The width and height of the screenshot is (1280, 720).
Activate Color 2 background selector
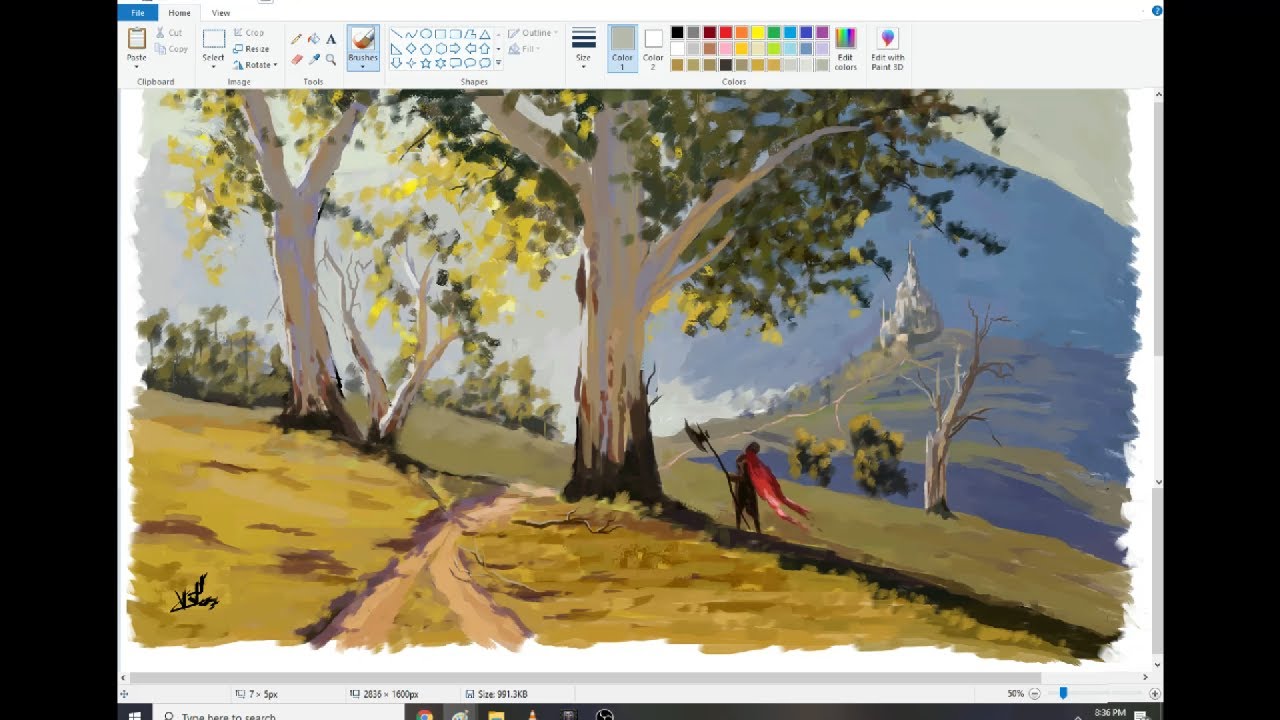pos(653,48)
